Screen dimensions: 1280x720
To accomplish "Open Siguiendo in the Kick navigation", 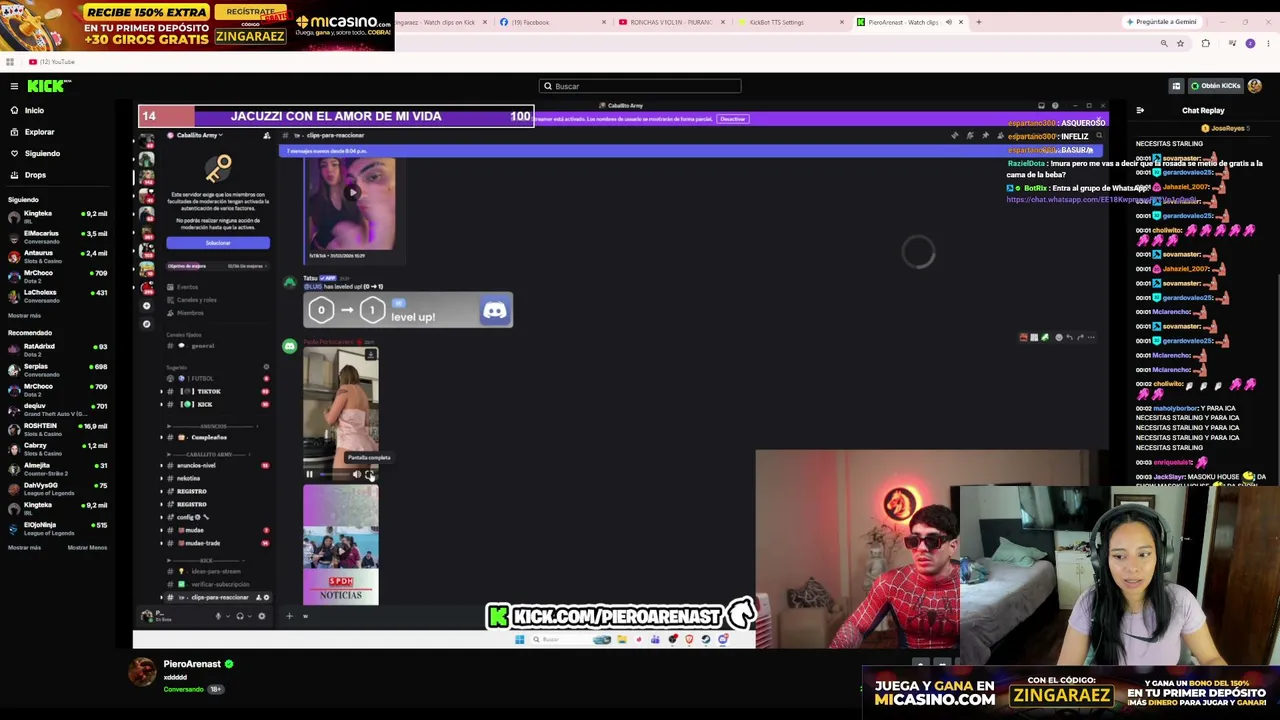I will click(42, 153).
